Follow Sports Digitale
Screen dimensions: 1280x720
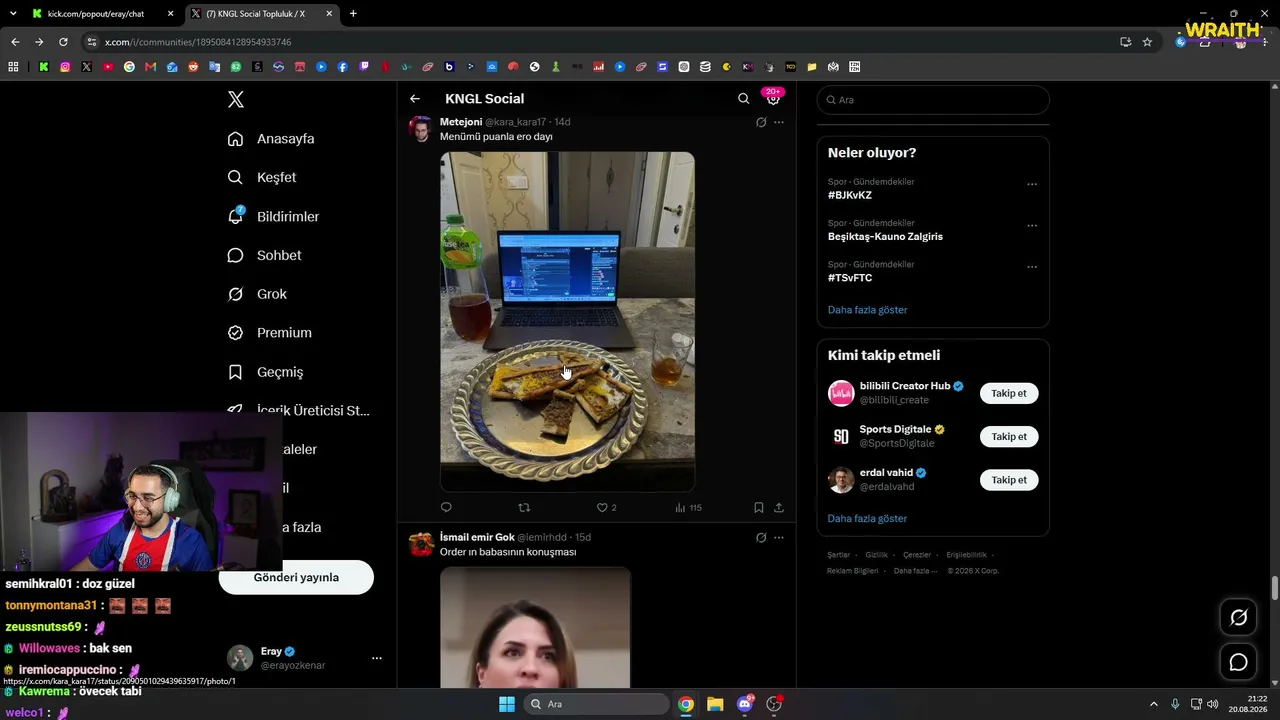tap(1009, 437)
